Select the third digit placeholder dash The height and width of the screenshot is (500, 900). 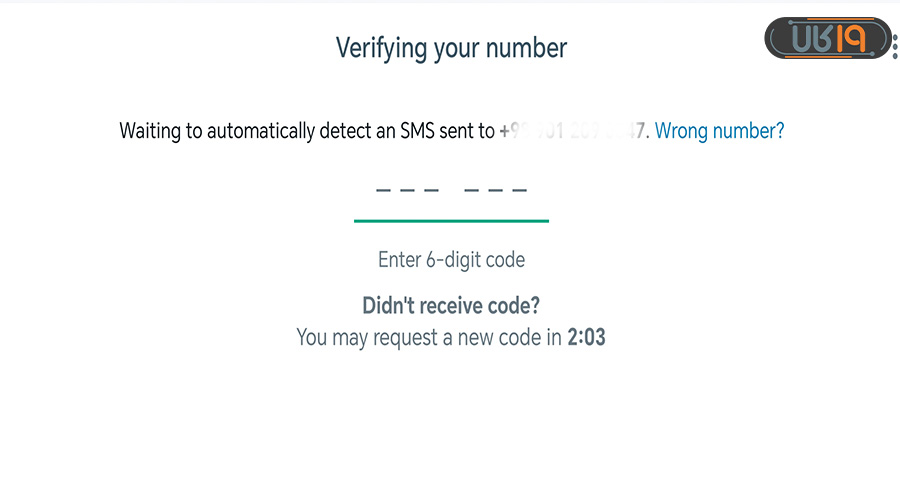(x=431, y=190)
